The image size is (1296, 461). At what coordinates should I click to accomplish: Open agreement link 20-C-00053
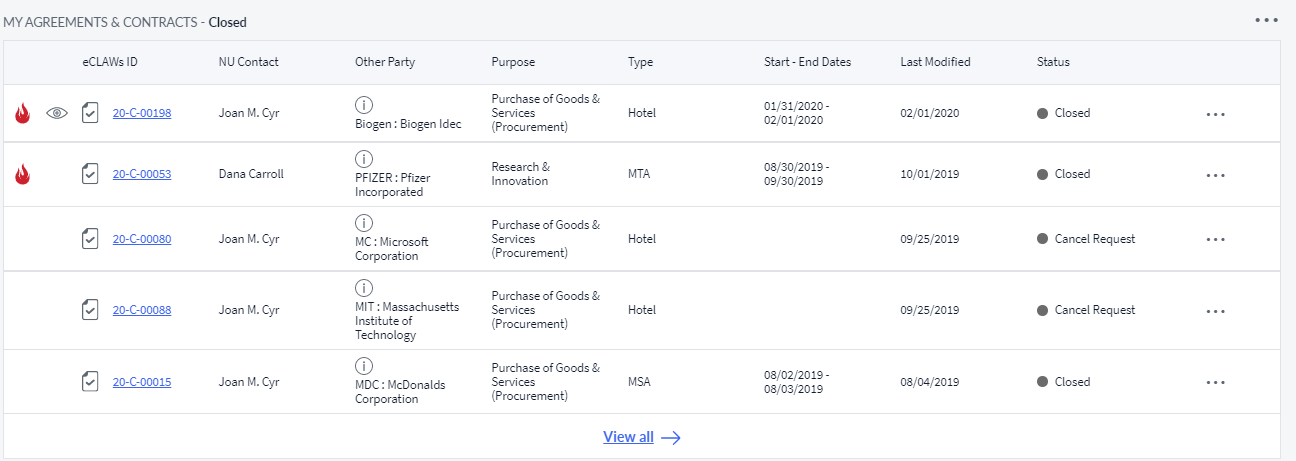coord(142,174)
